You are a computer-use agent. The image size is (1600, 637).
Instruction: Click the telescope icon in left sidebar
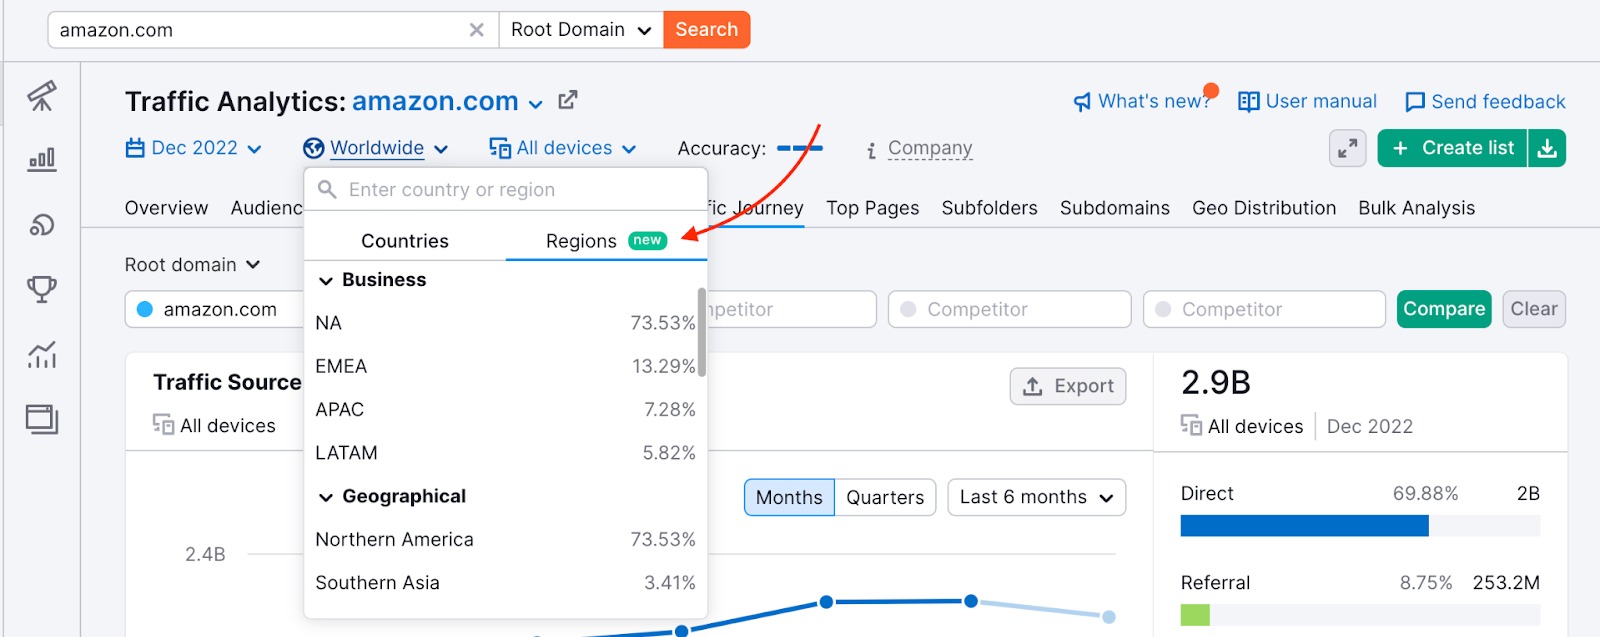tap(42, 96)
